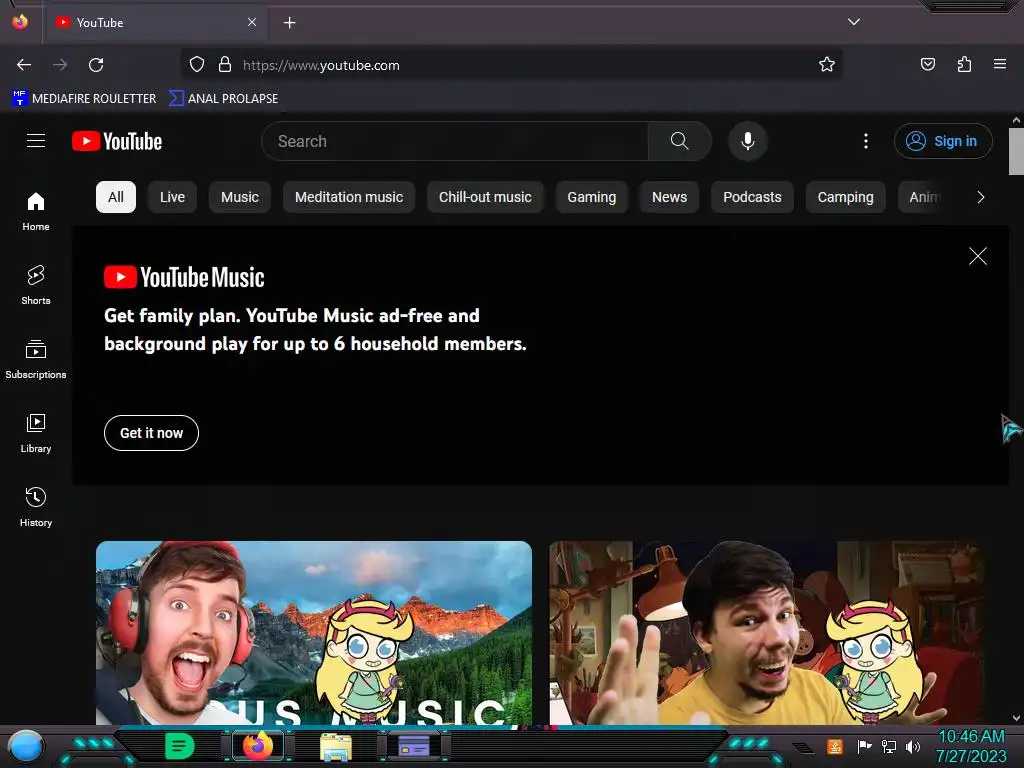Screen dimensions: 1024x768
Task: Open the tracking protection shield icon
Action: [197, 65]
